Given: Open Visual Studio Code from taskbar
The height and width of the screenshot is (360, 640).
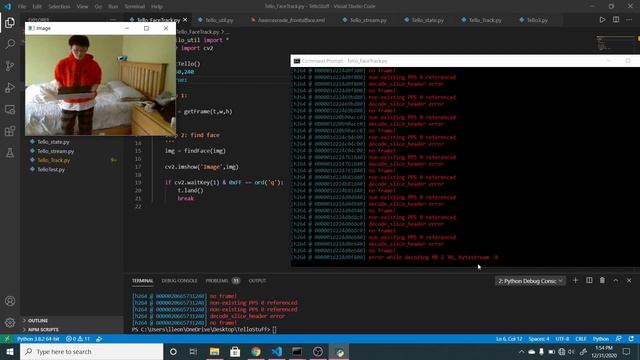Looking at the screenshot, I should 277,351.
